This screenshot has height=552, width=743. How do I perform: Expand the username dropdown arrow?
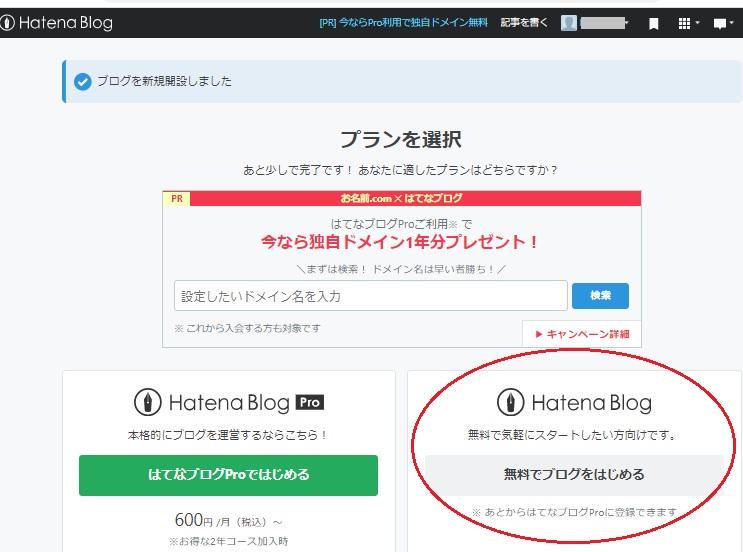[x=626, y=22]
